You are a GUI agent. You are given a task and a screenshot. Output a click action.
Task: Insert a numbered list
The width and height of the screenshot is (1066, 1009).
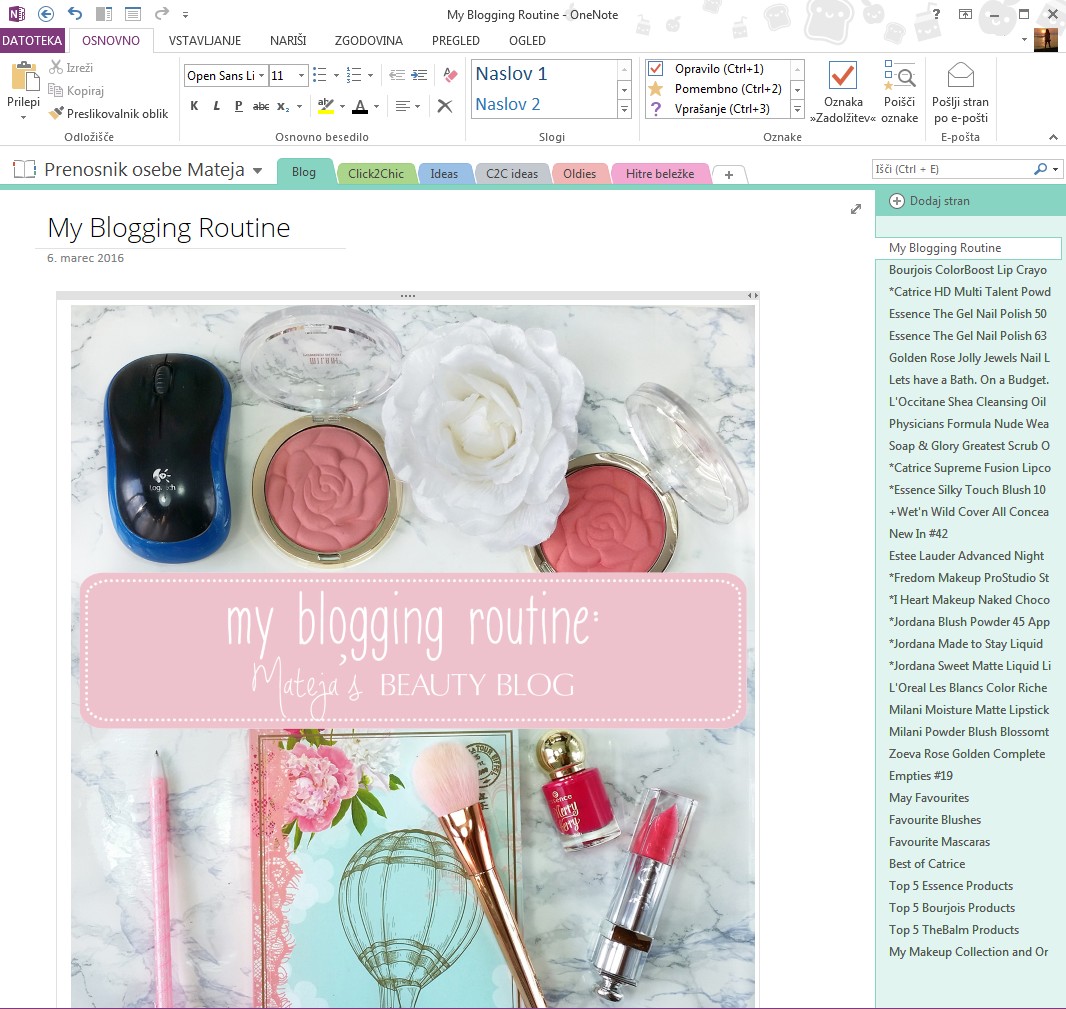[x=354, y=75]
